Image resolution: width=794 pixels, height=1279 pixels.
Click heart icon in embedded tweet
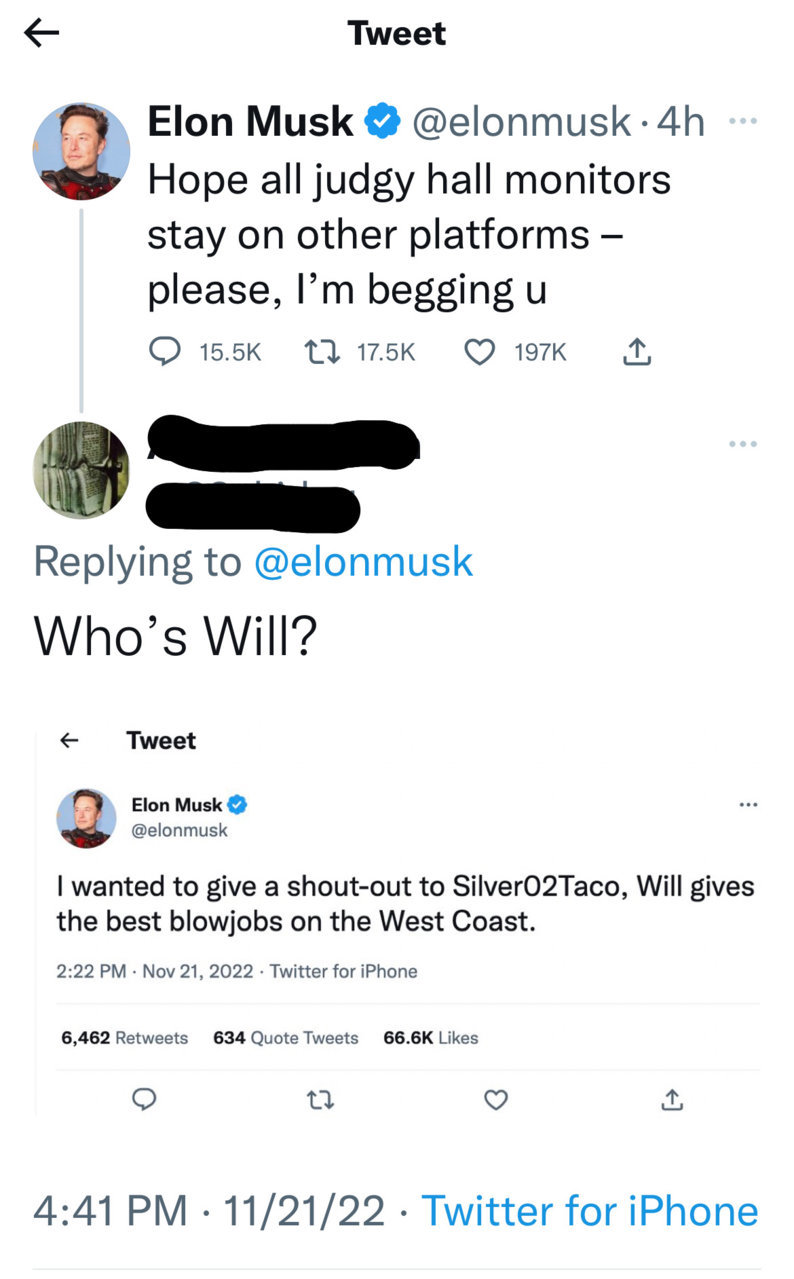point(496,1101)
